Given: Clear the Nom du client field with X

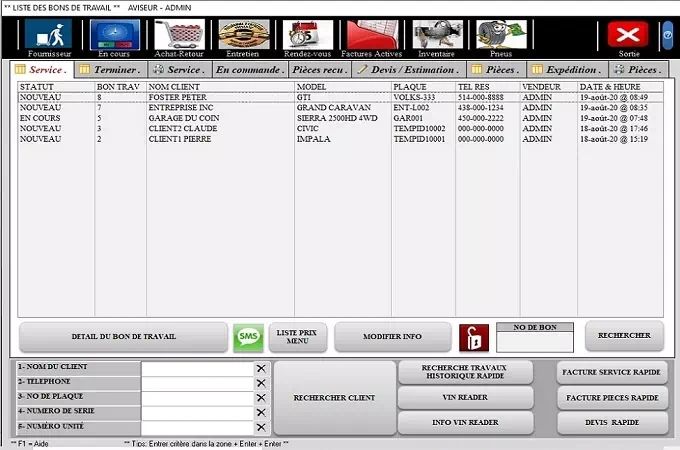Looking at the screenshot, I should [261, 368].
